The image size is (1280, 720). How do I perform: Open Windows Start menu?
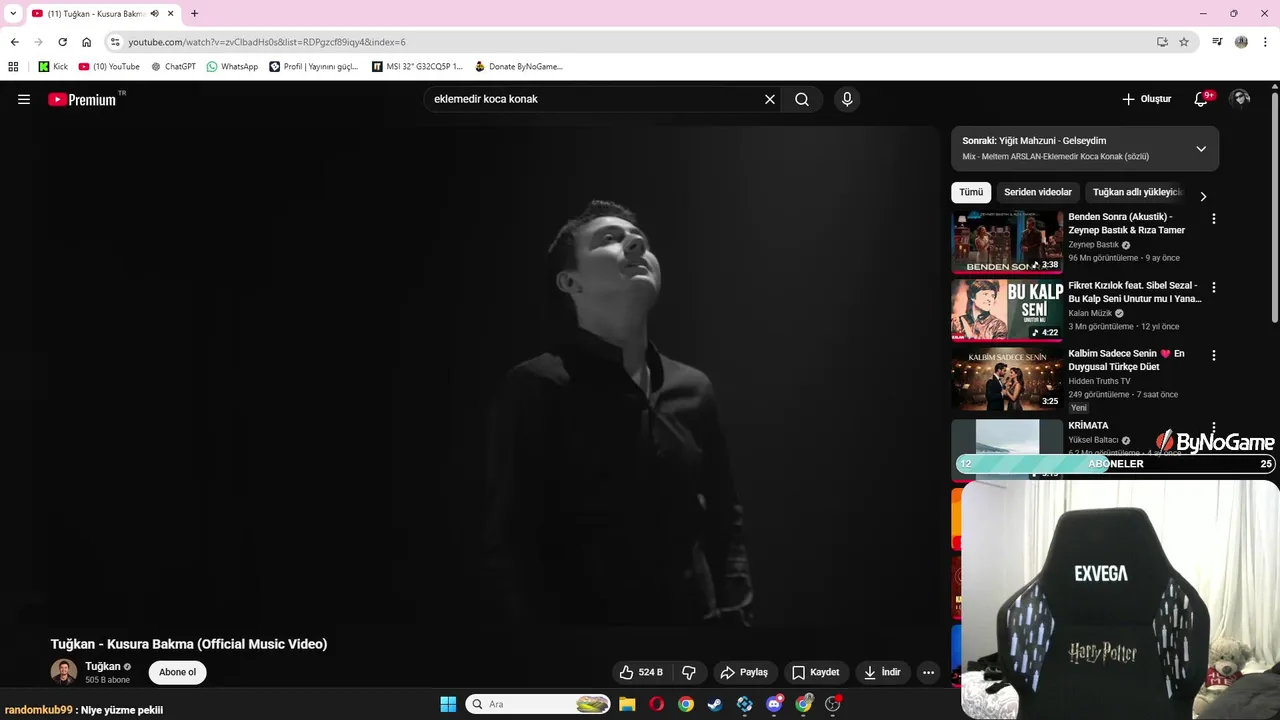[x=448, y=704]
